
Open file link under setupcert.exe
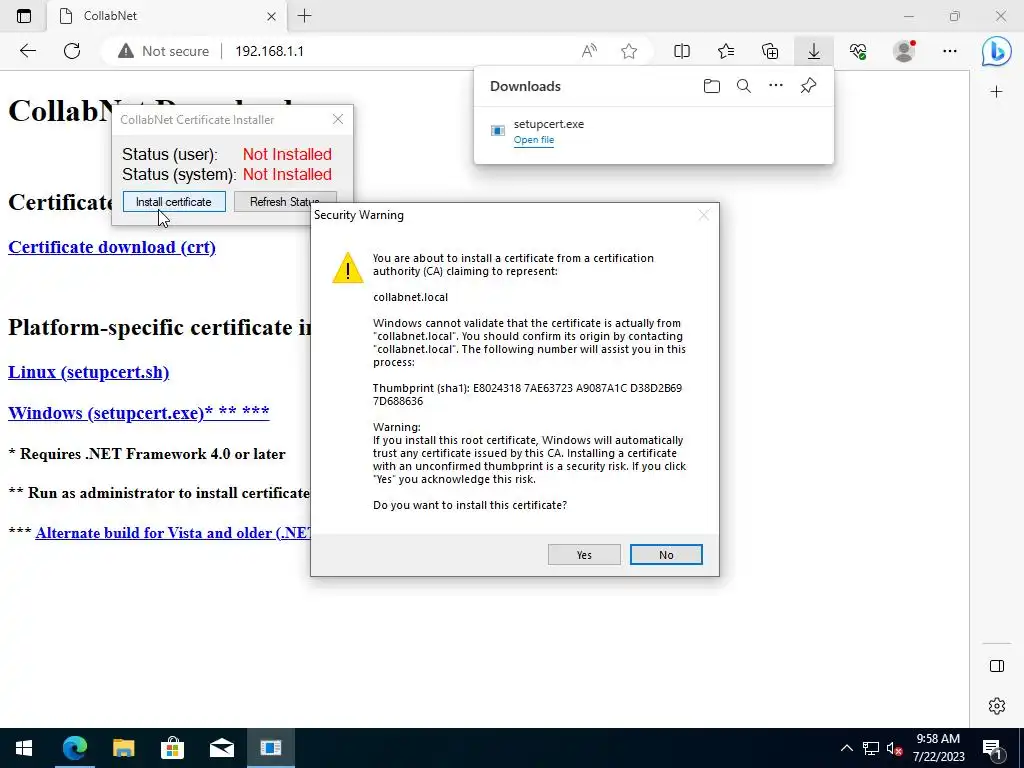pyautogui.click(x=534, y=140)
